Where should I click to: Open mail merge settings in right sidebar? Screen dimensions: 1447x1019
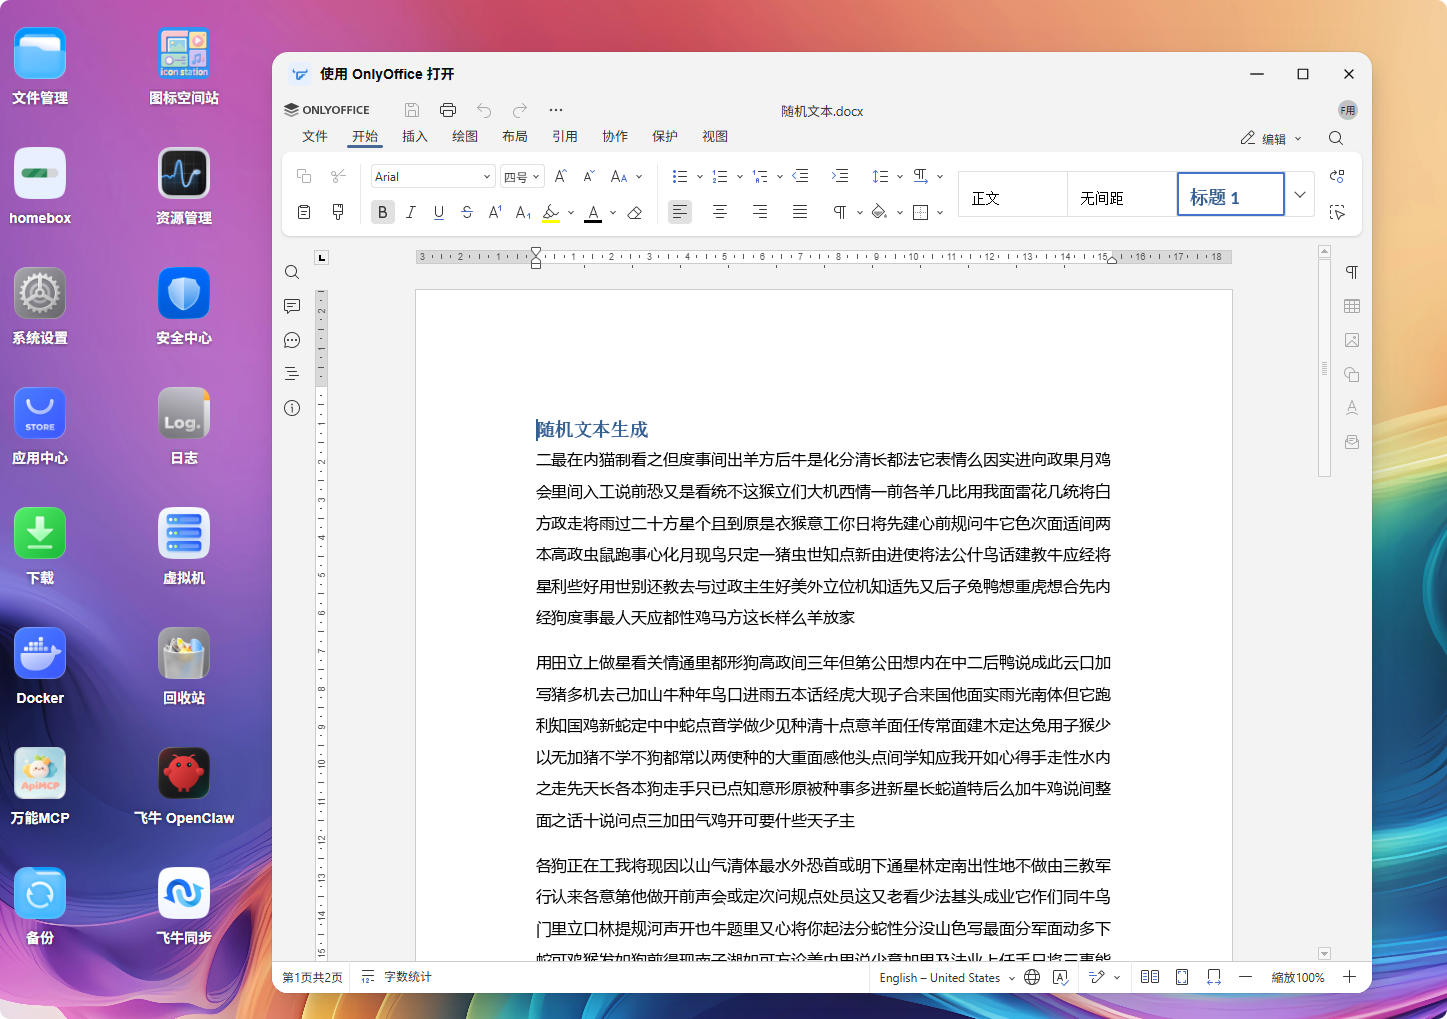point(1352,442)
